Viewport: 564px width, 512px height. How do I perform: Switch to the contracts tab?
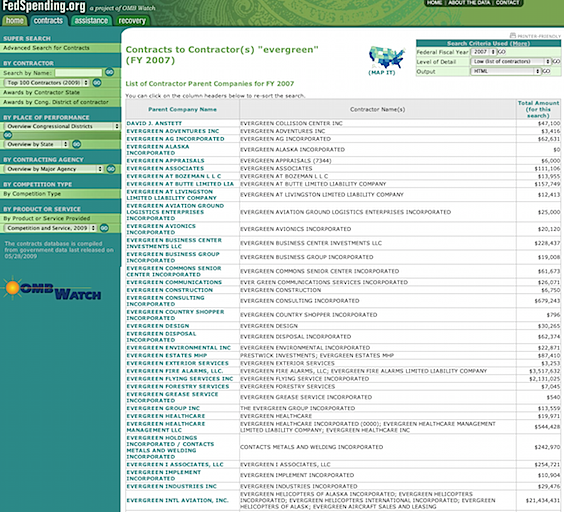48,21
